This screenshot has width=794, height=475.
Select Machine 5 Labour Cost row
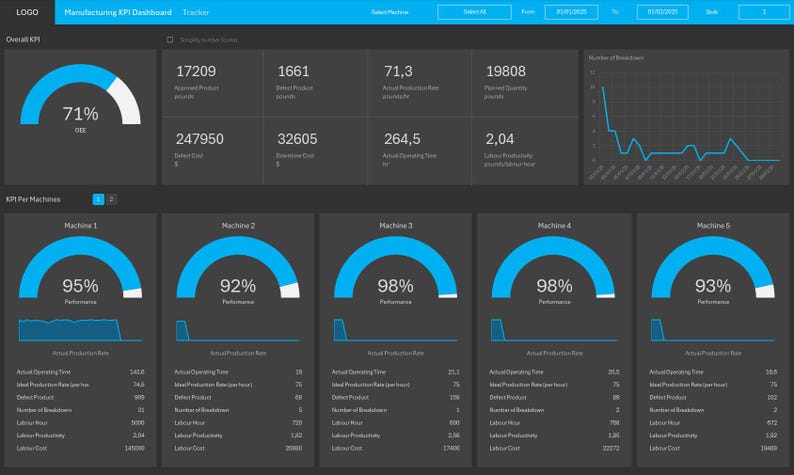[713, 448]
